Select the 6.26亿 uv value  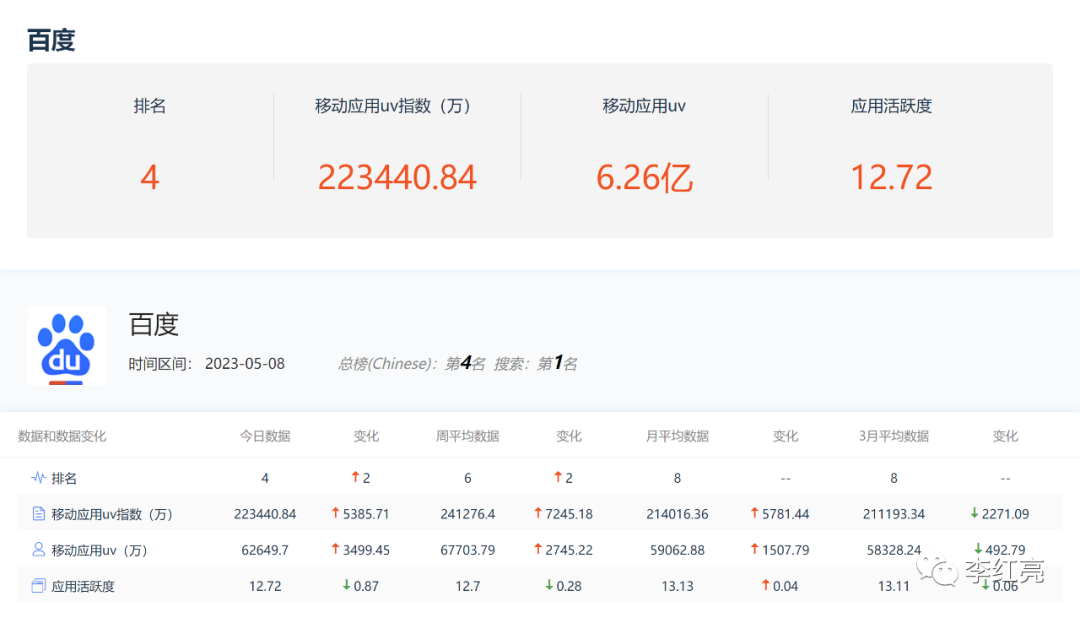(x=644, y=178)
